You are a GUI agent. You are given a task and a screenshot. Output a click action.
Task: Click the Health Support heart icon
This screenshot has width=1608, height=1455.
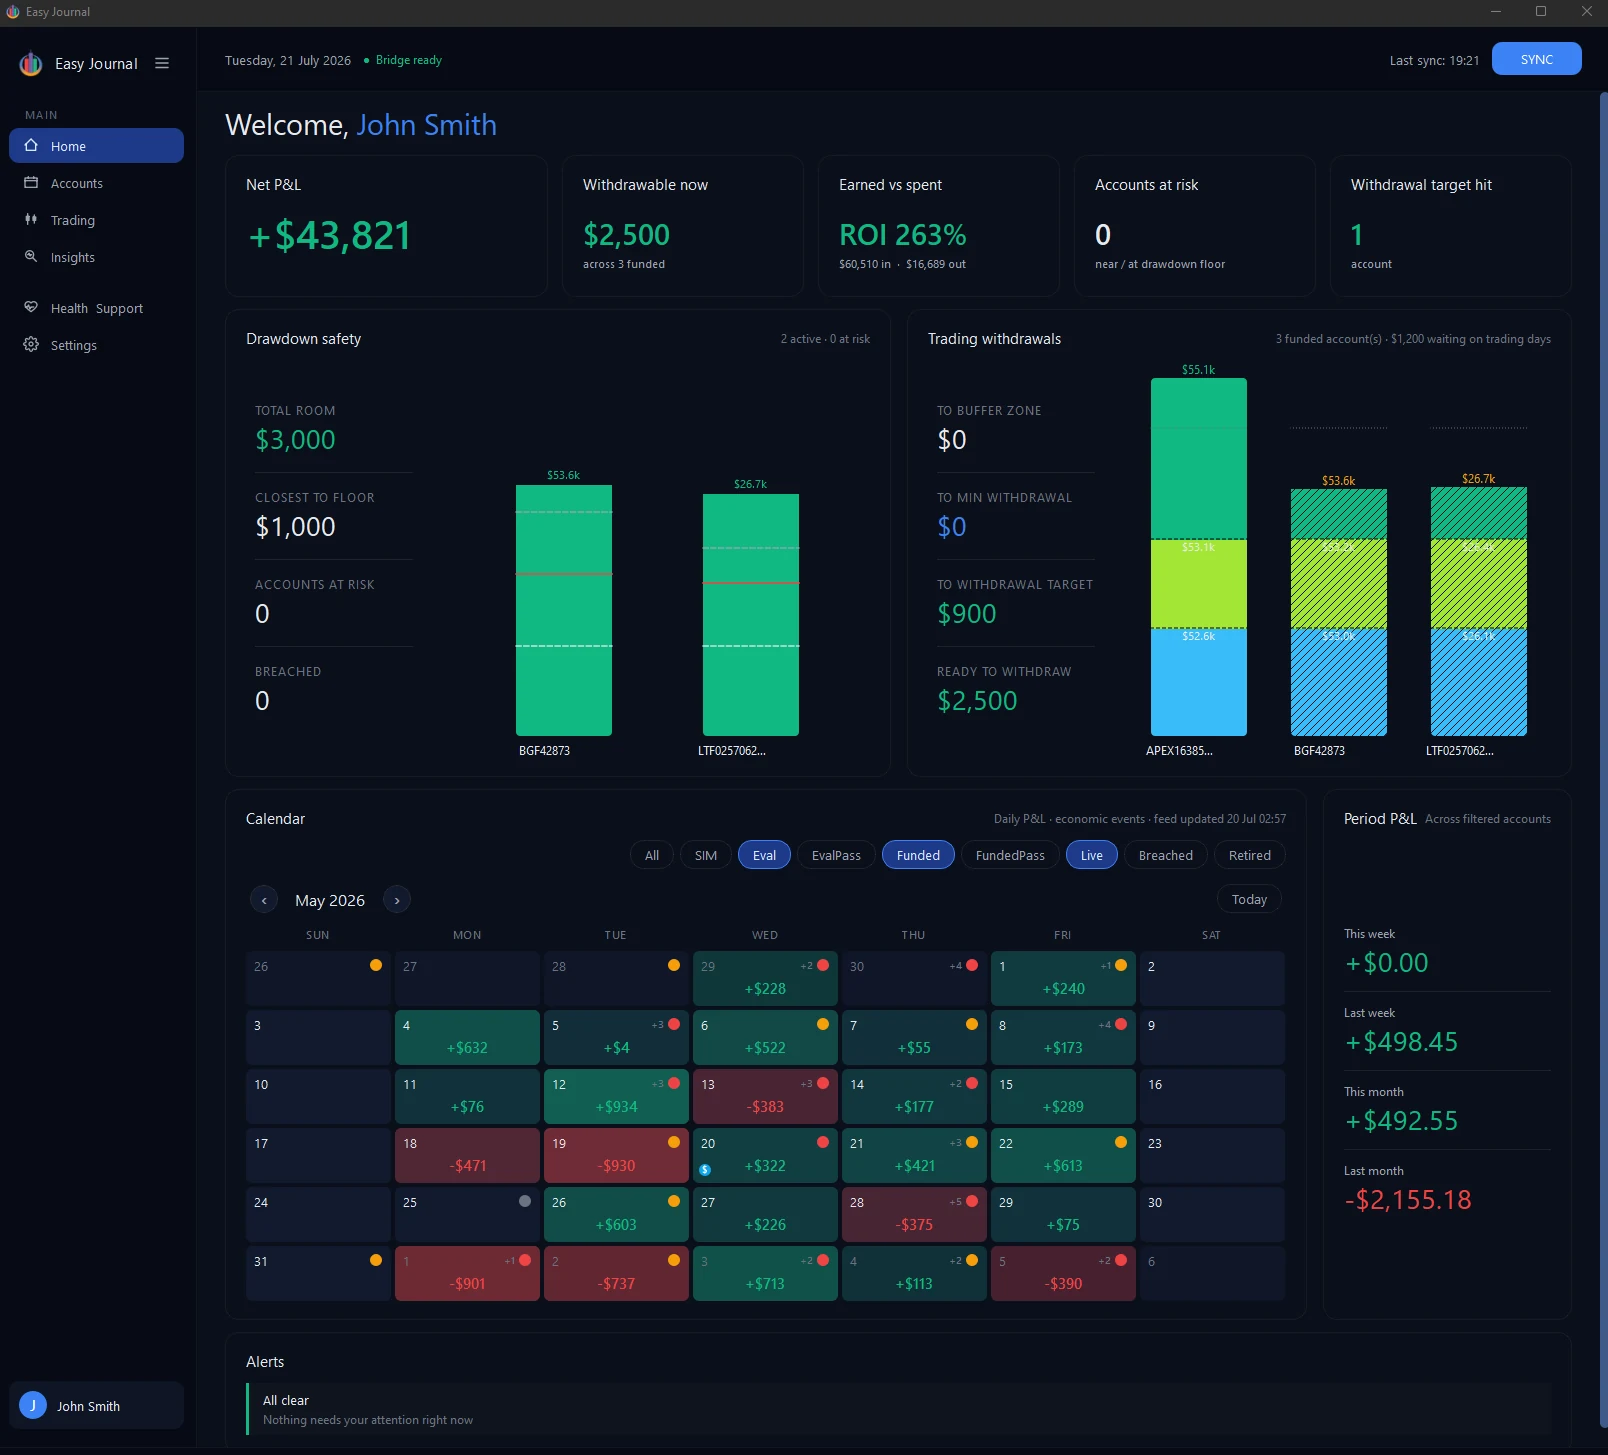(x=31, y=308)
